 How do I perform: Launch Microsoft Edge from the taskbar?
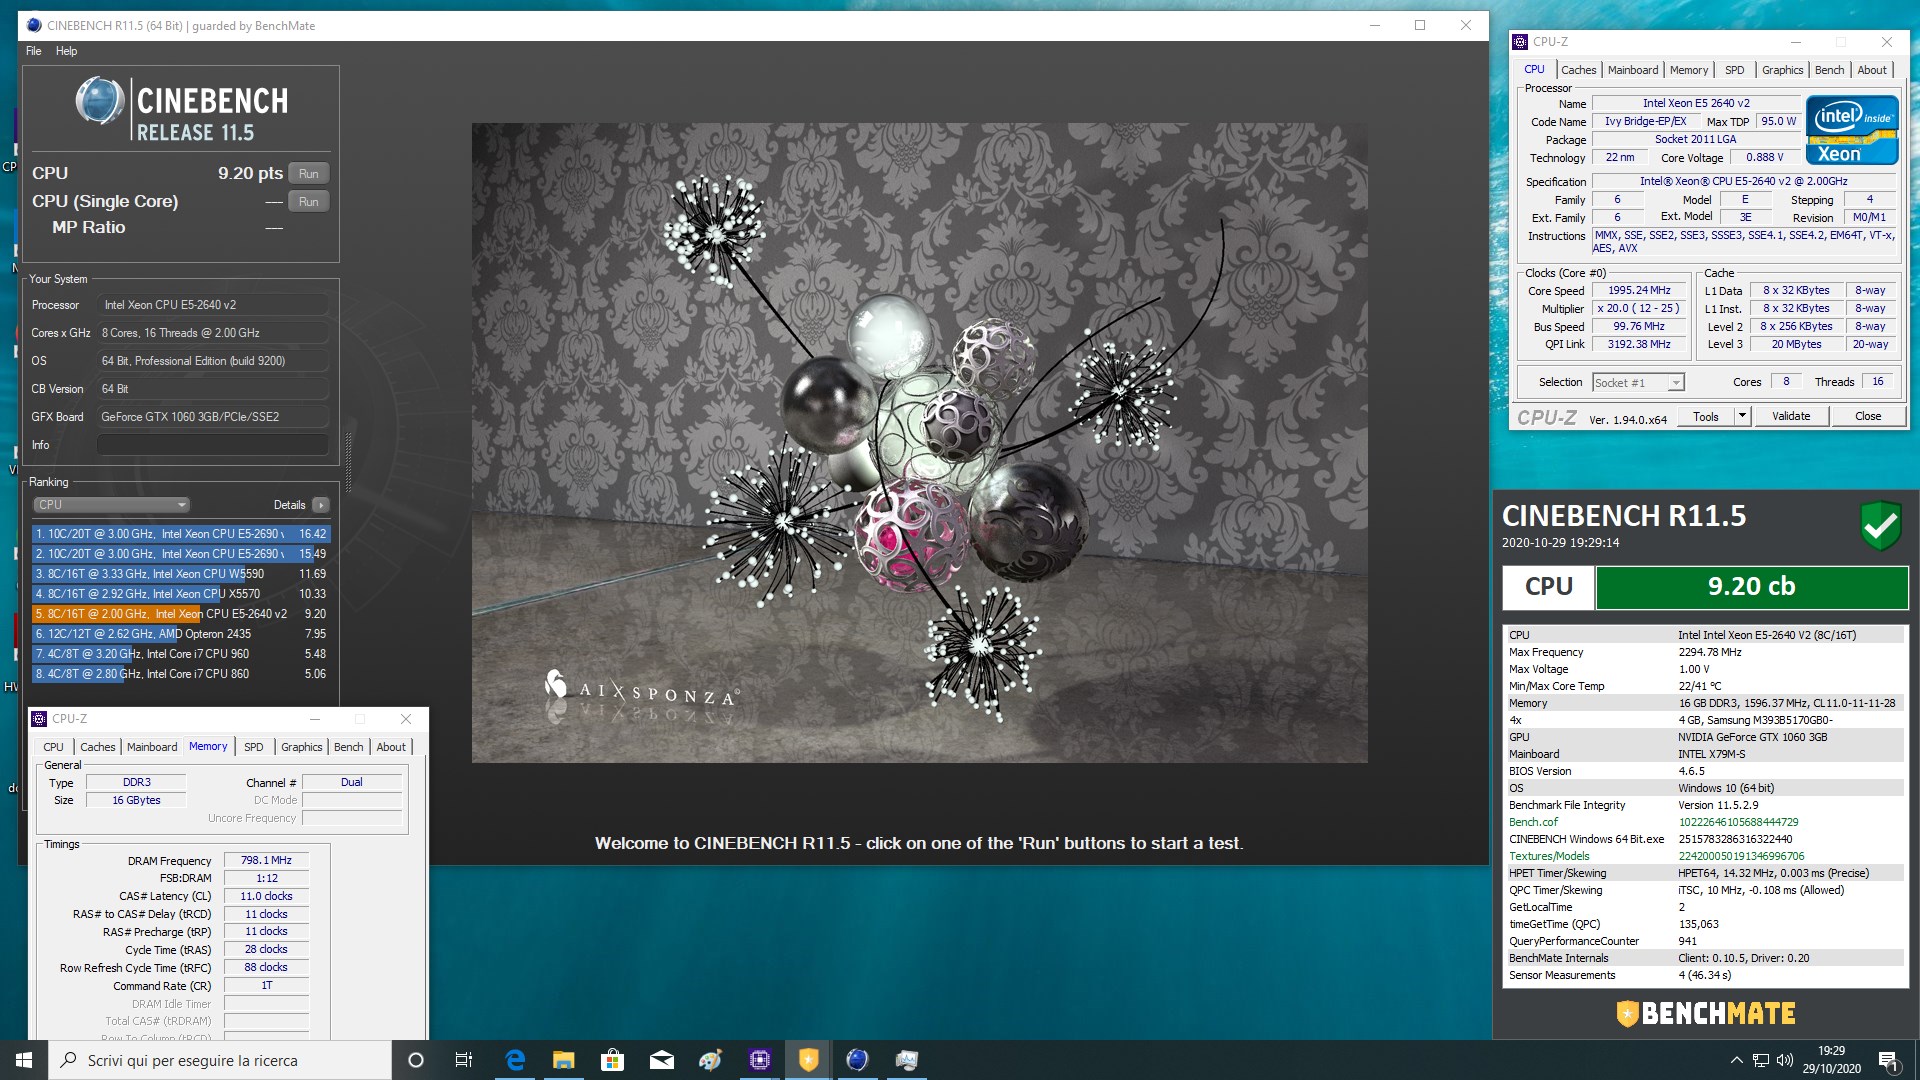[515, 1060]
